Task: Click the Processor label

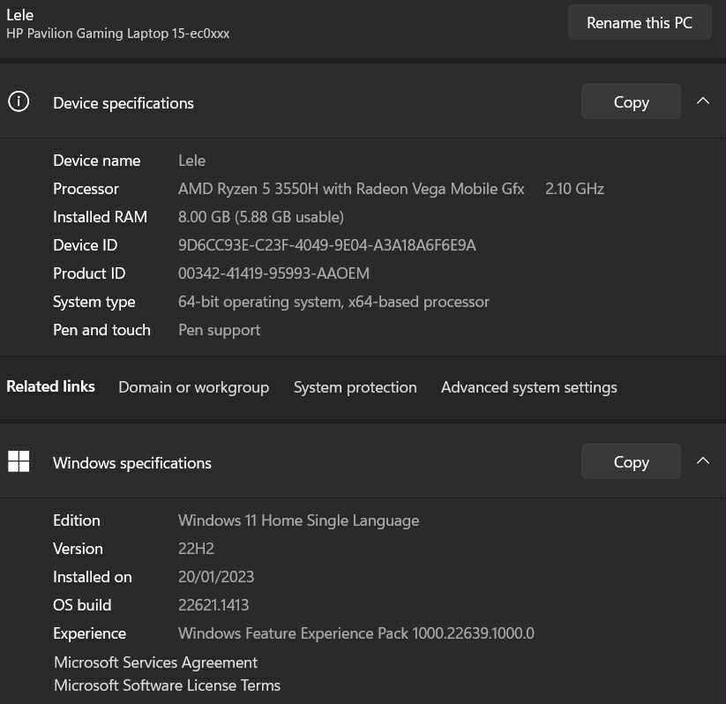Action: point(86,189)
